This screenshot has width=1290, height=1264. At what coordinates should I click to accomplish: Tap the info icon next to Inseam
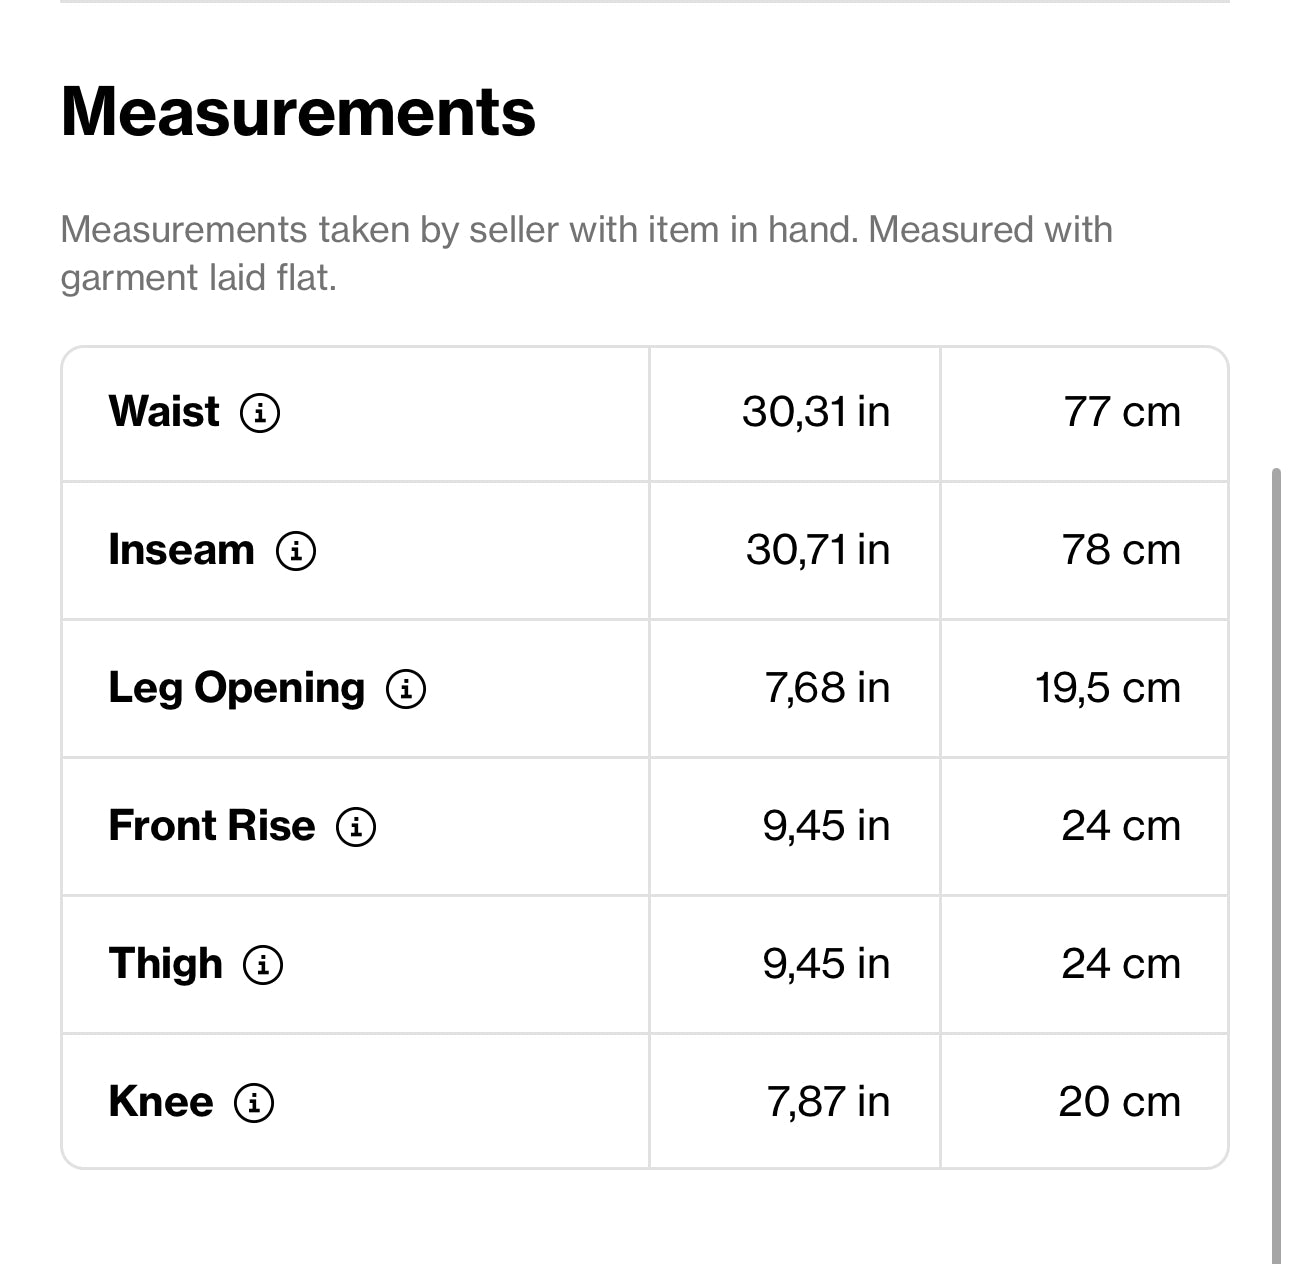[296, 550]
